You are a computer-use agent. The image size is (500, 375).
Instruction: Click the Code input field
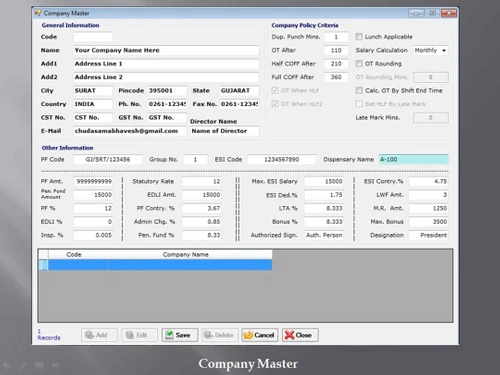pyautogui.click(x=93, y=37)
